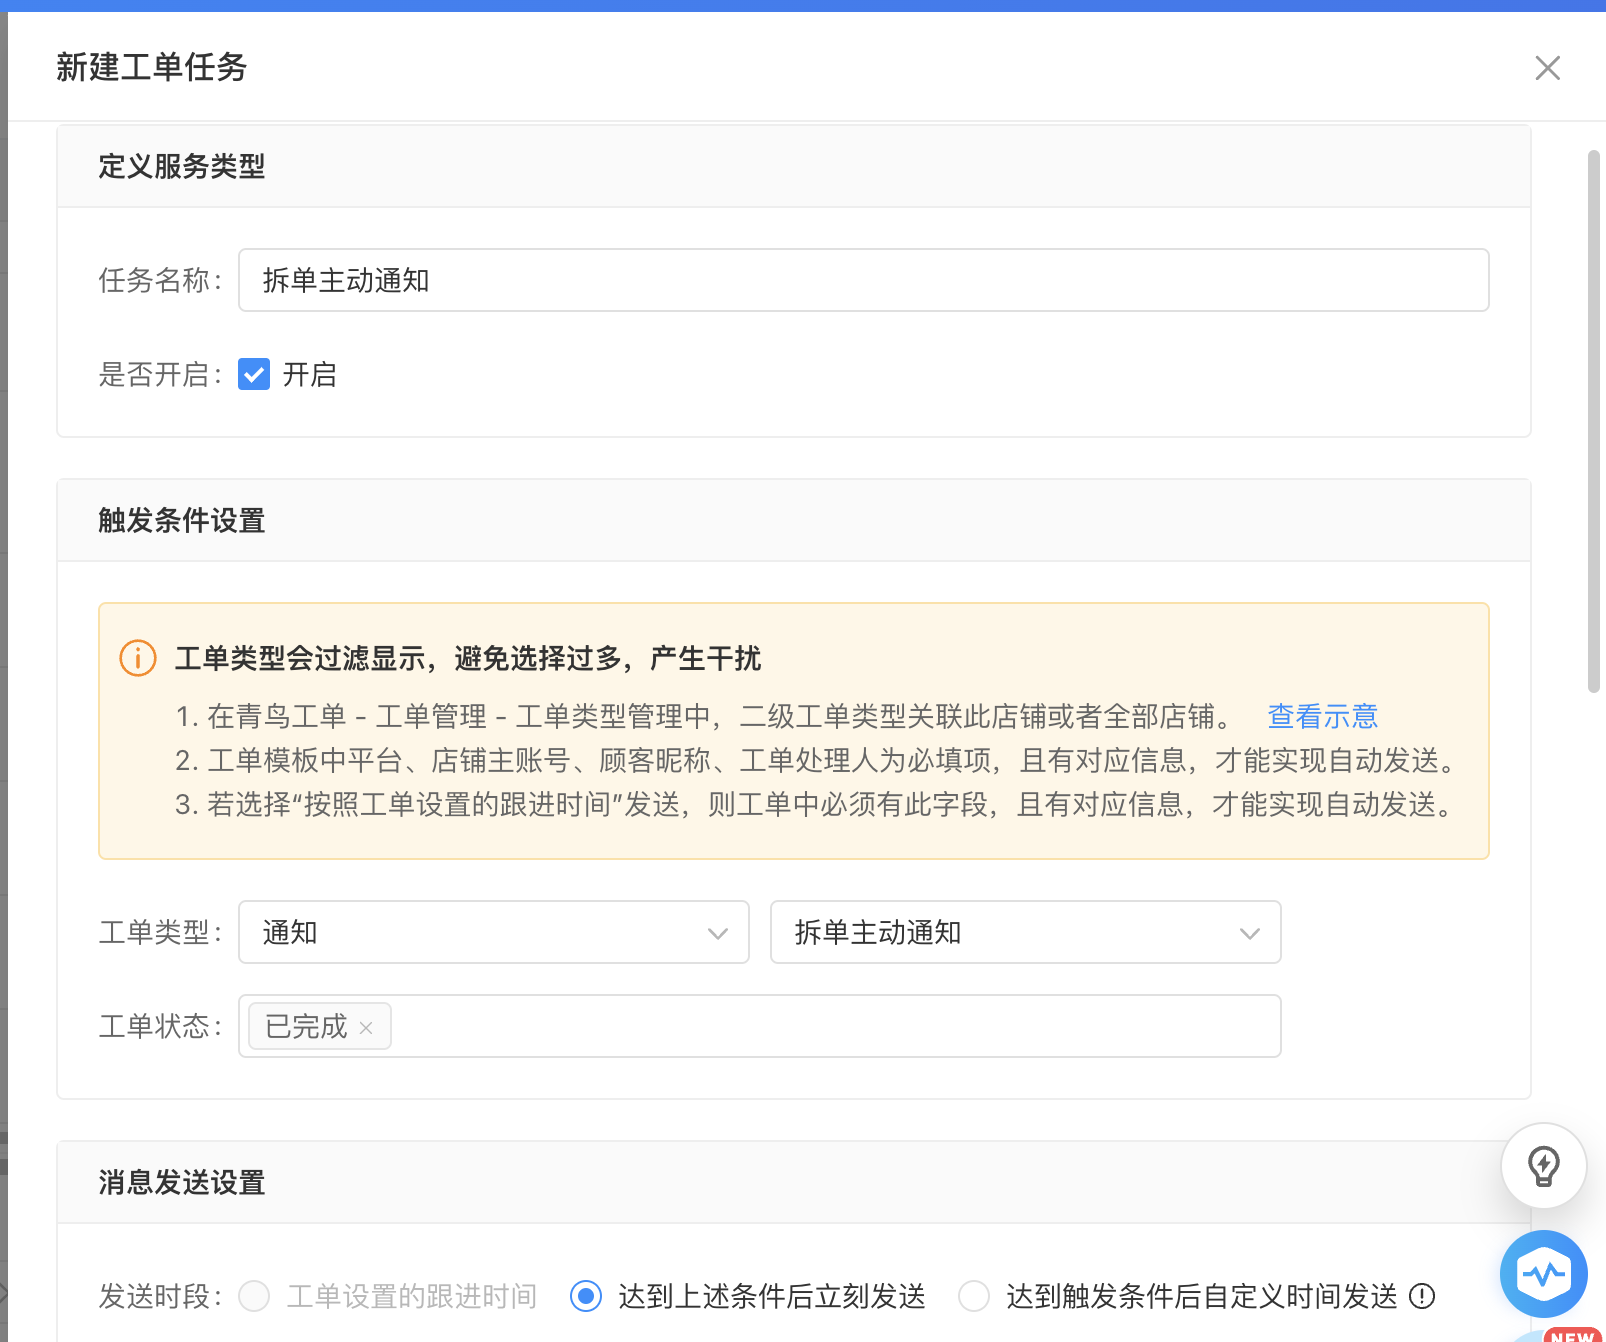
Task: Toggle the 开启 checkbox
Action: coord(254,374)
